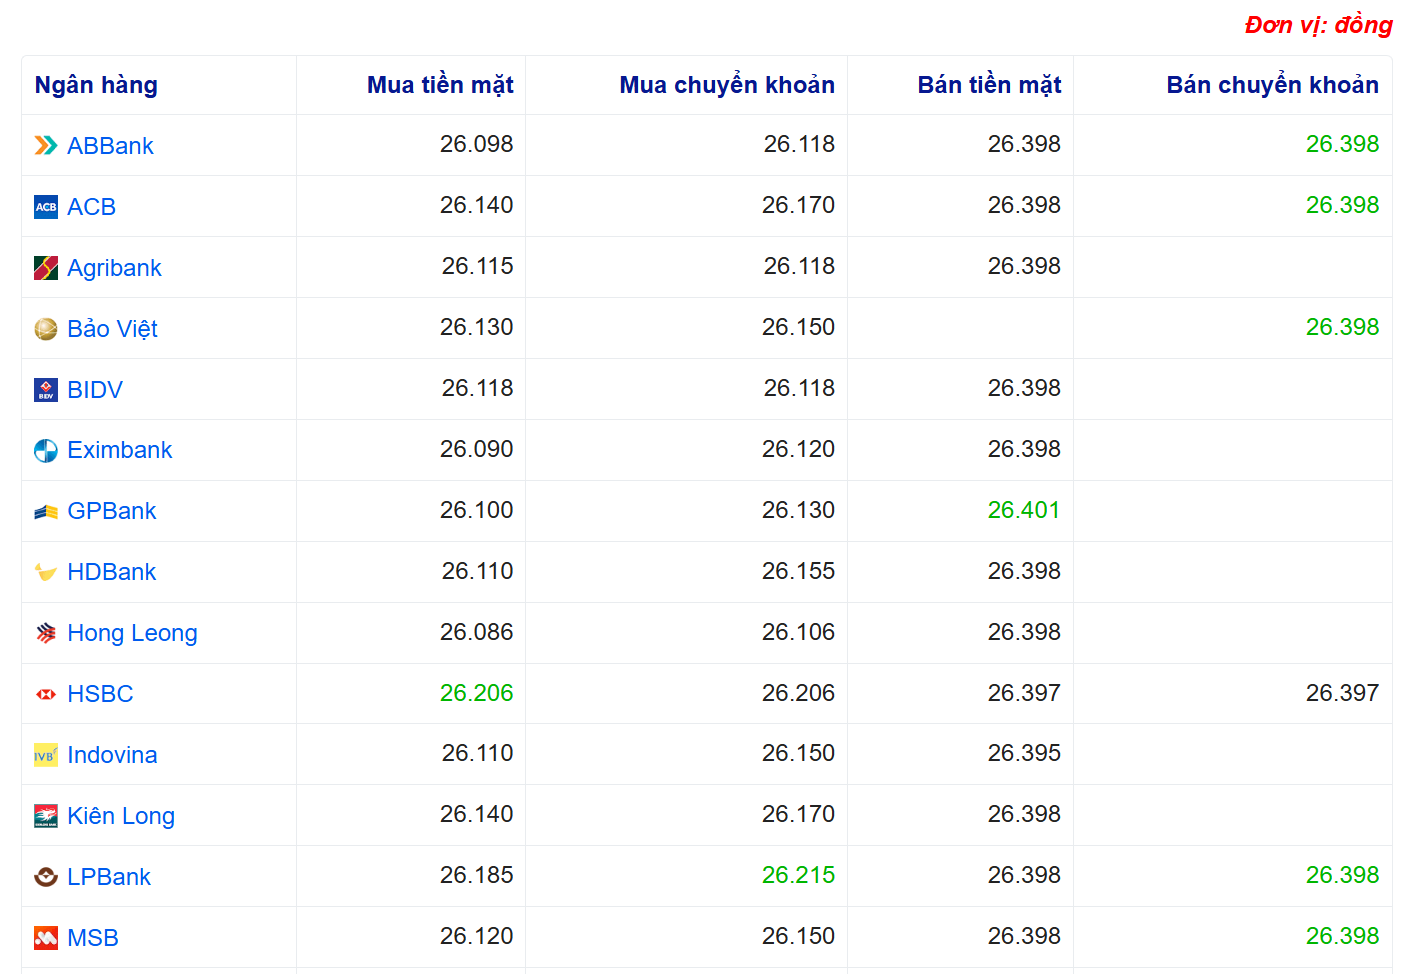Open the GPBank link
Viewport: 1408px width, 974px height.
(111, 511)
